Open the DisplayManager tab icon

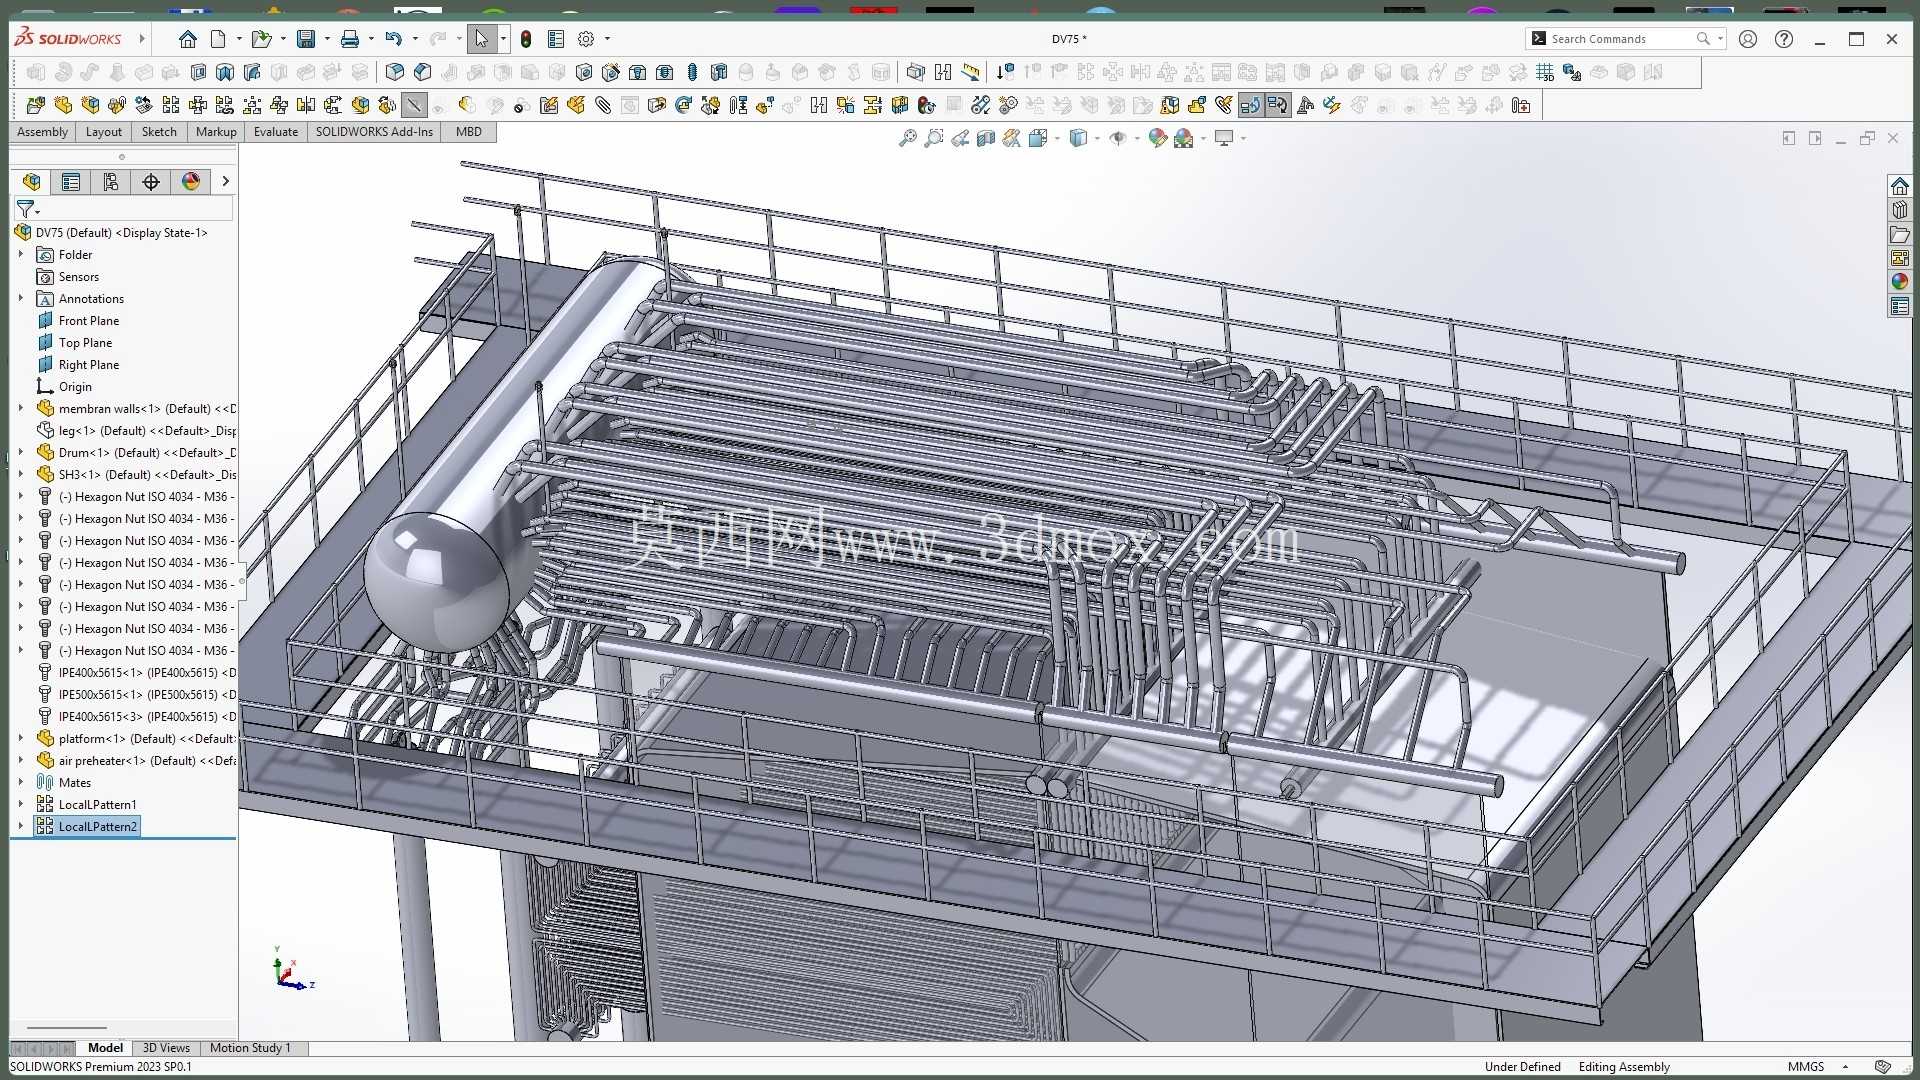(191, 181)
